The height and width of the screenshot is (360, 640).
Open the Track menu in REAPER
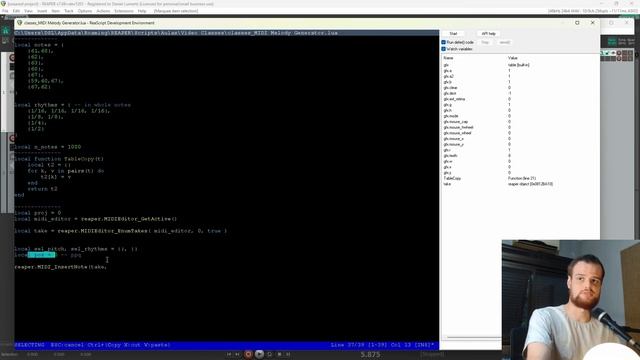click(69, 11)
